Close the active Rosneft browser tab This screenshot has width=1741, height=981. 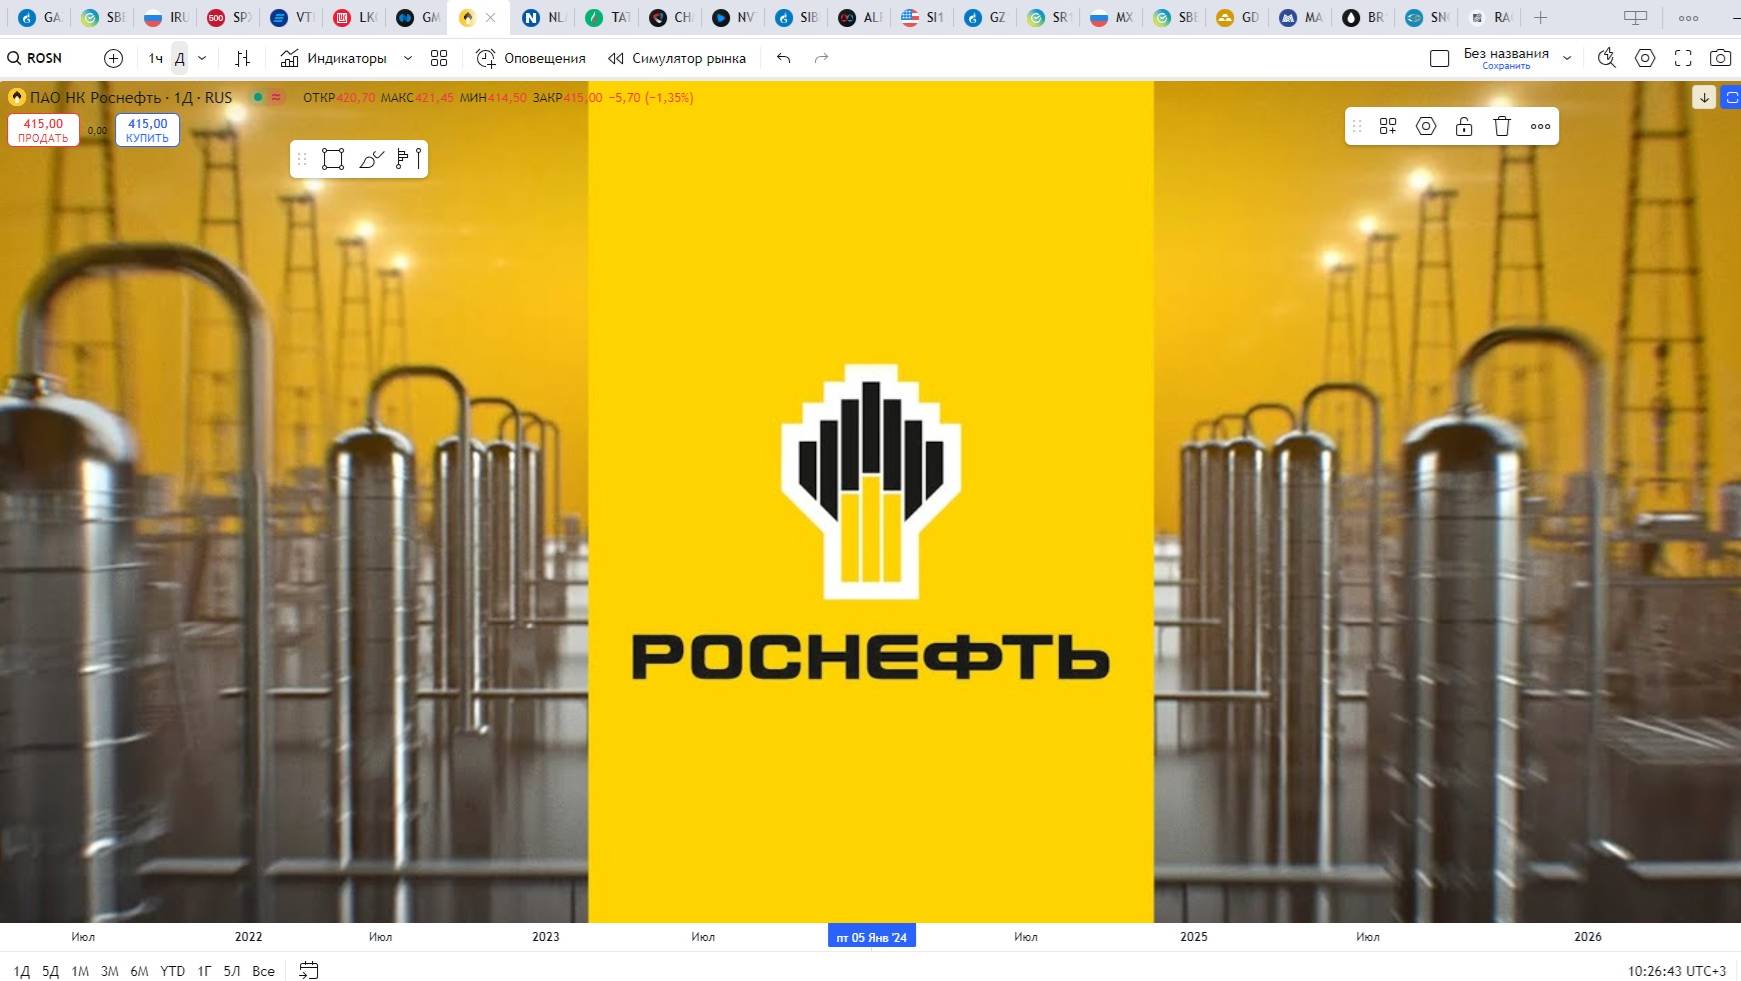coord(490,17)
